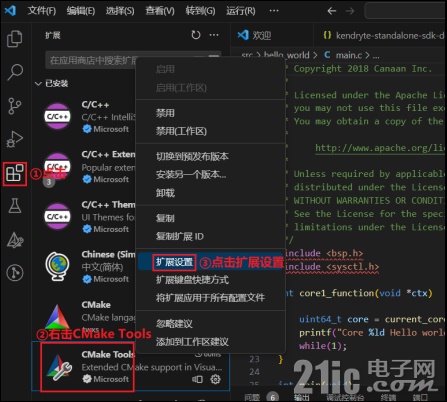
Task: Collapse the 已安装 section
Action: (x=52, y=83)
